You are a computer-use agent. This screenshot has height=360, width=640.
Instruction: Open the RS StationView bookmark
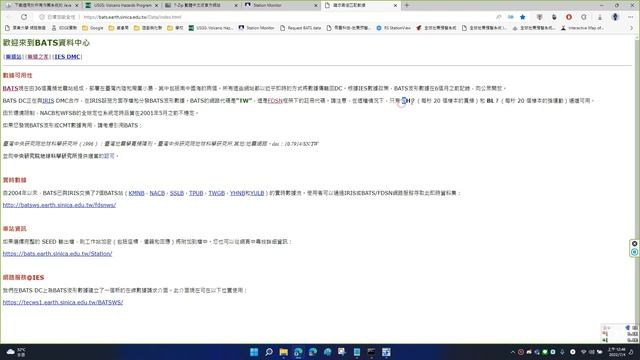[393, 28]
